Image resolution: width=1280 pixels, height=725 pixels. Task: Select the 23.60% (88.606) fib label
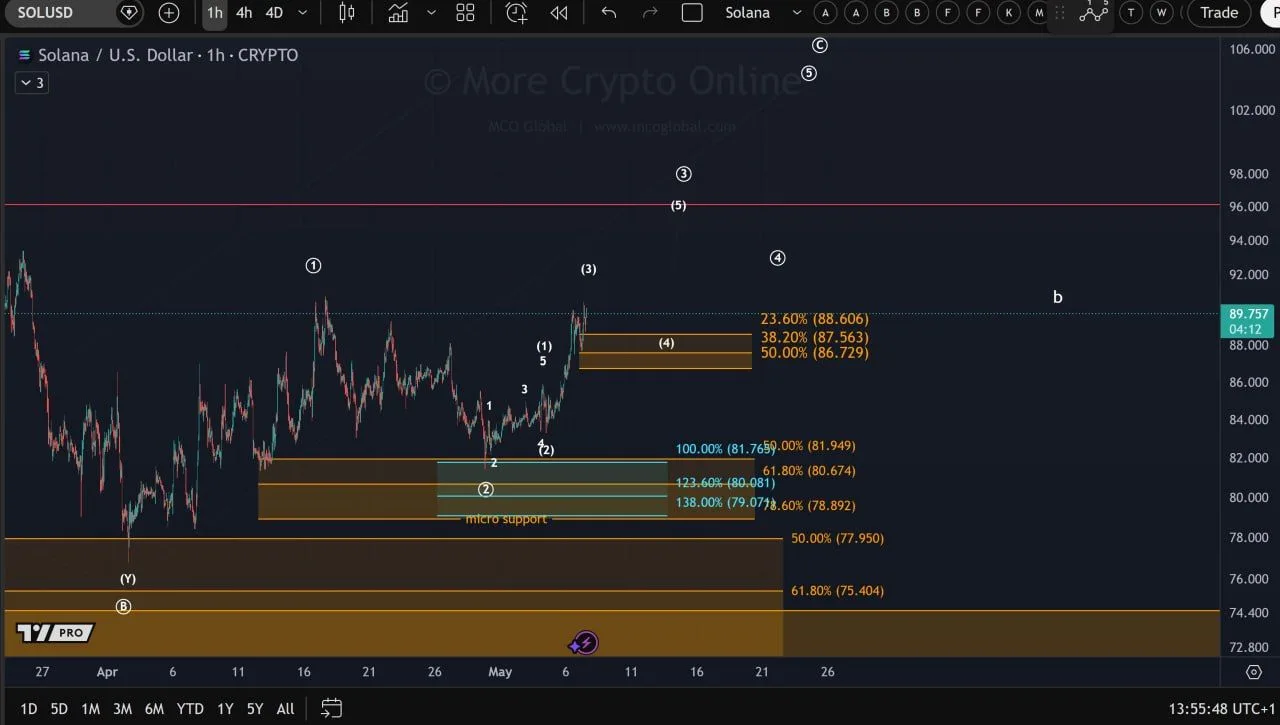[814, 319]
